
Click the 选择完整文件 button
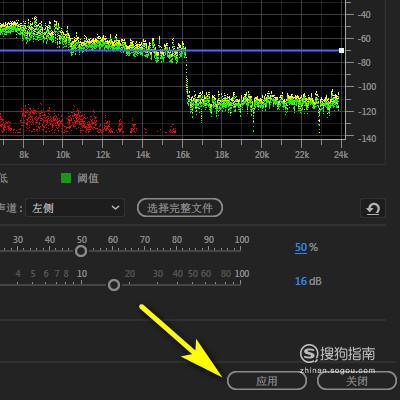(180, 208)
